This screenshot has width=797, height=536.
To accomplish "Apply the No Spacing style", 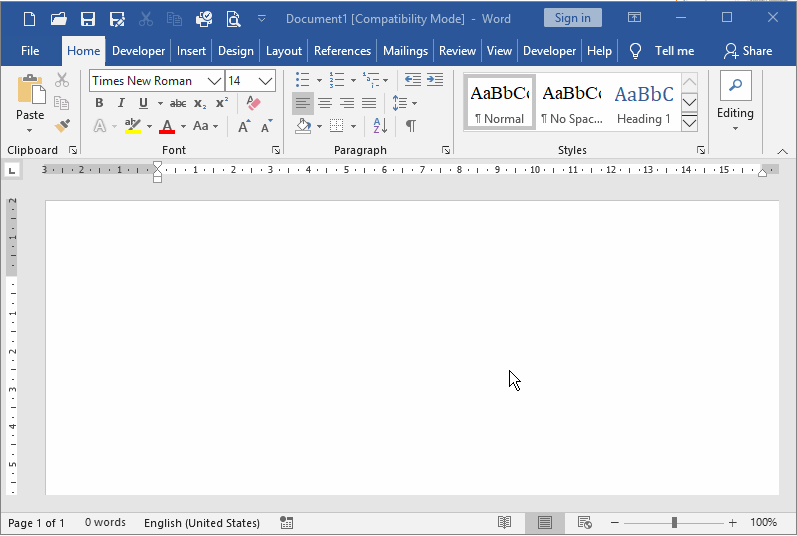I will click(x=571, y=103).
